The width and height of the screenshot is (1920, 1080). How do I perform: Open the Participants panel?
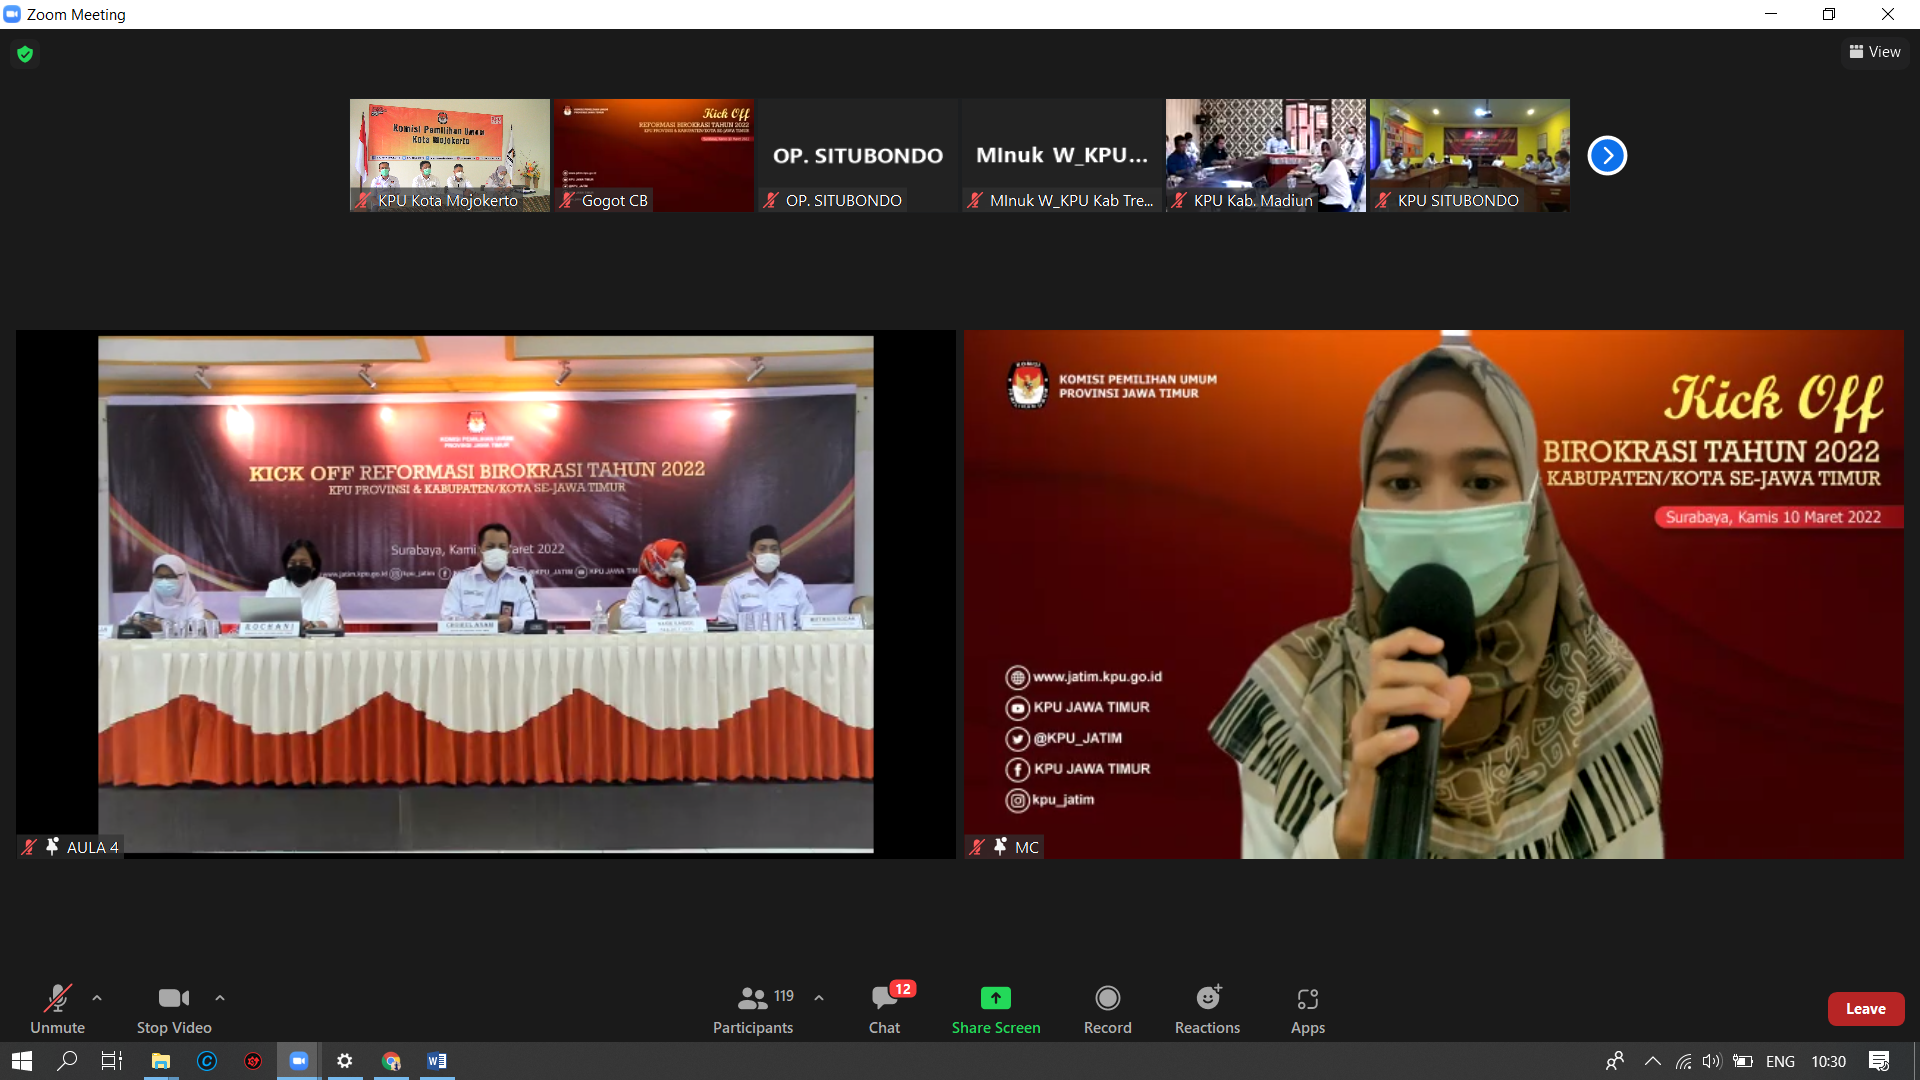(x=753, y=1009)
